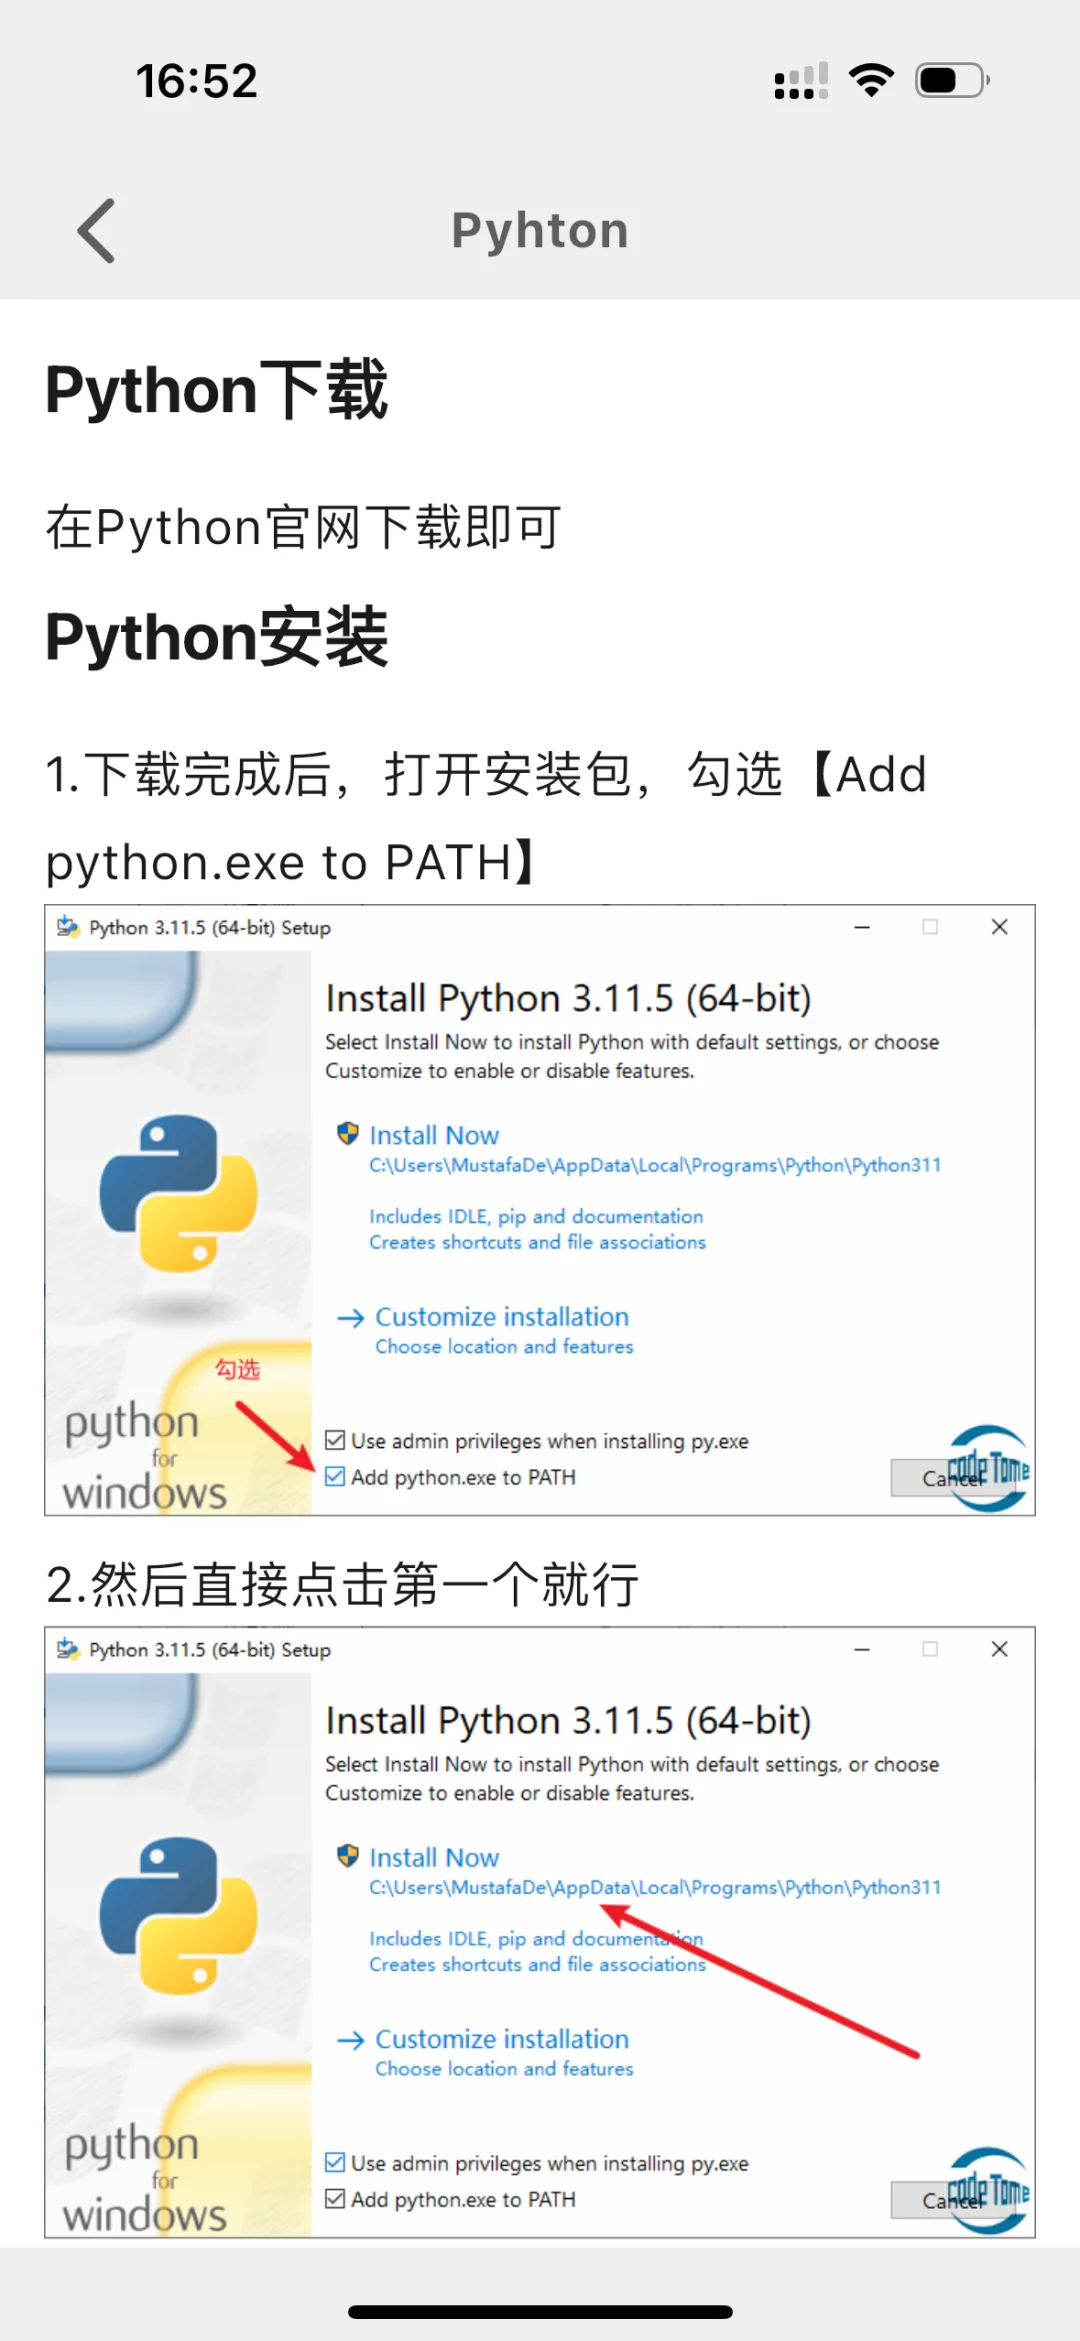Click 'Creates shortcuts and file associations' in step 2 screenshot

pyautogui.click(x=537, y=1964)
